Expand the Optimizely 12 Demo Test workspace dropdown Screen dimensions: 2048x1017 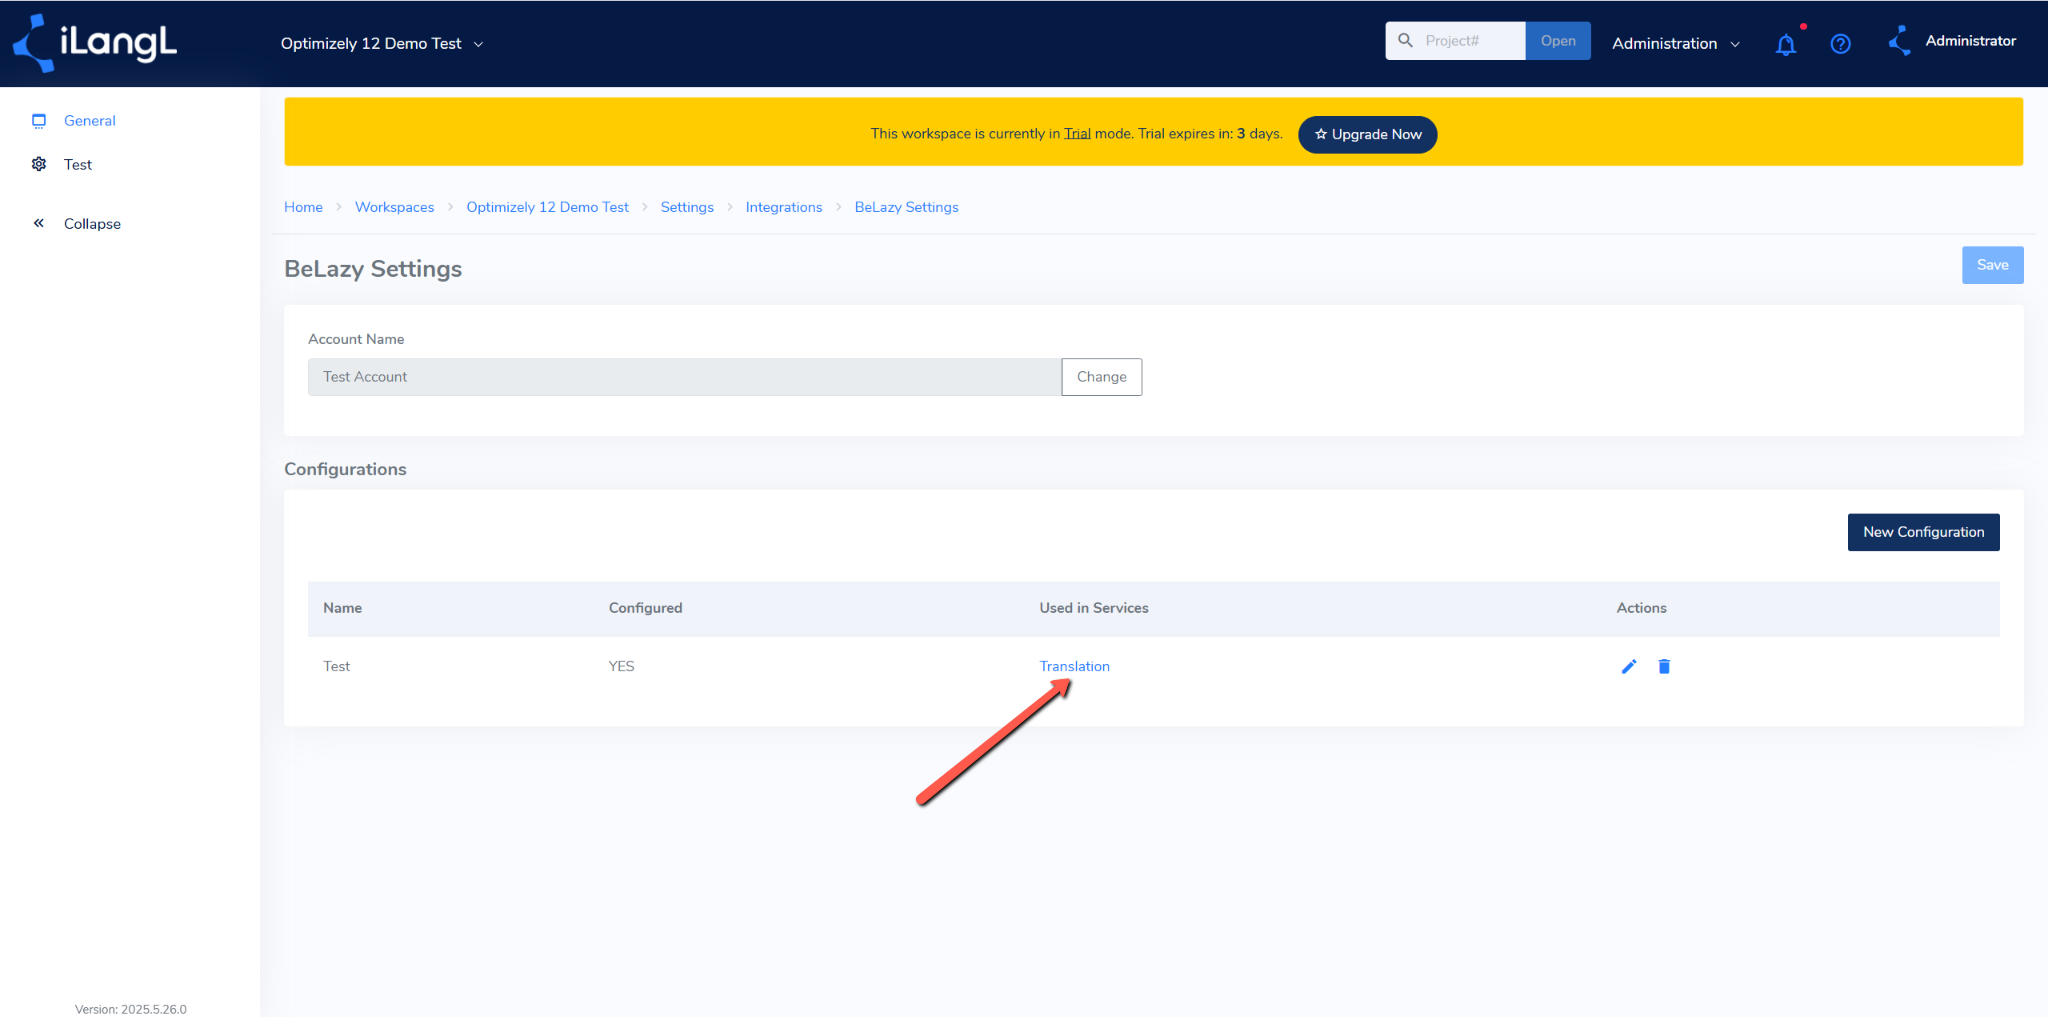point(382,44)
